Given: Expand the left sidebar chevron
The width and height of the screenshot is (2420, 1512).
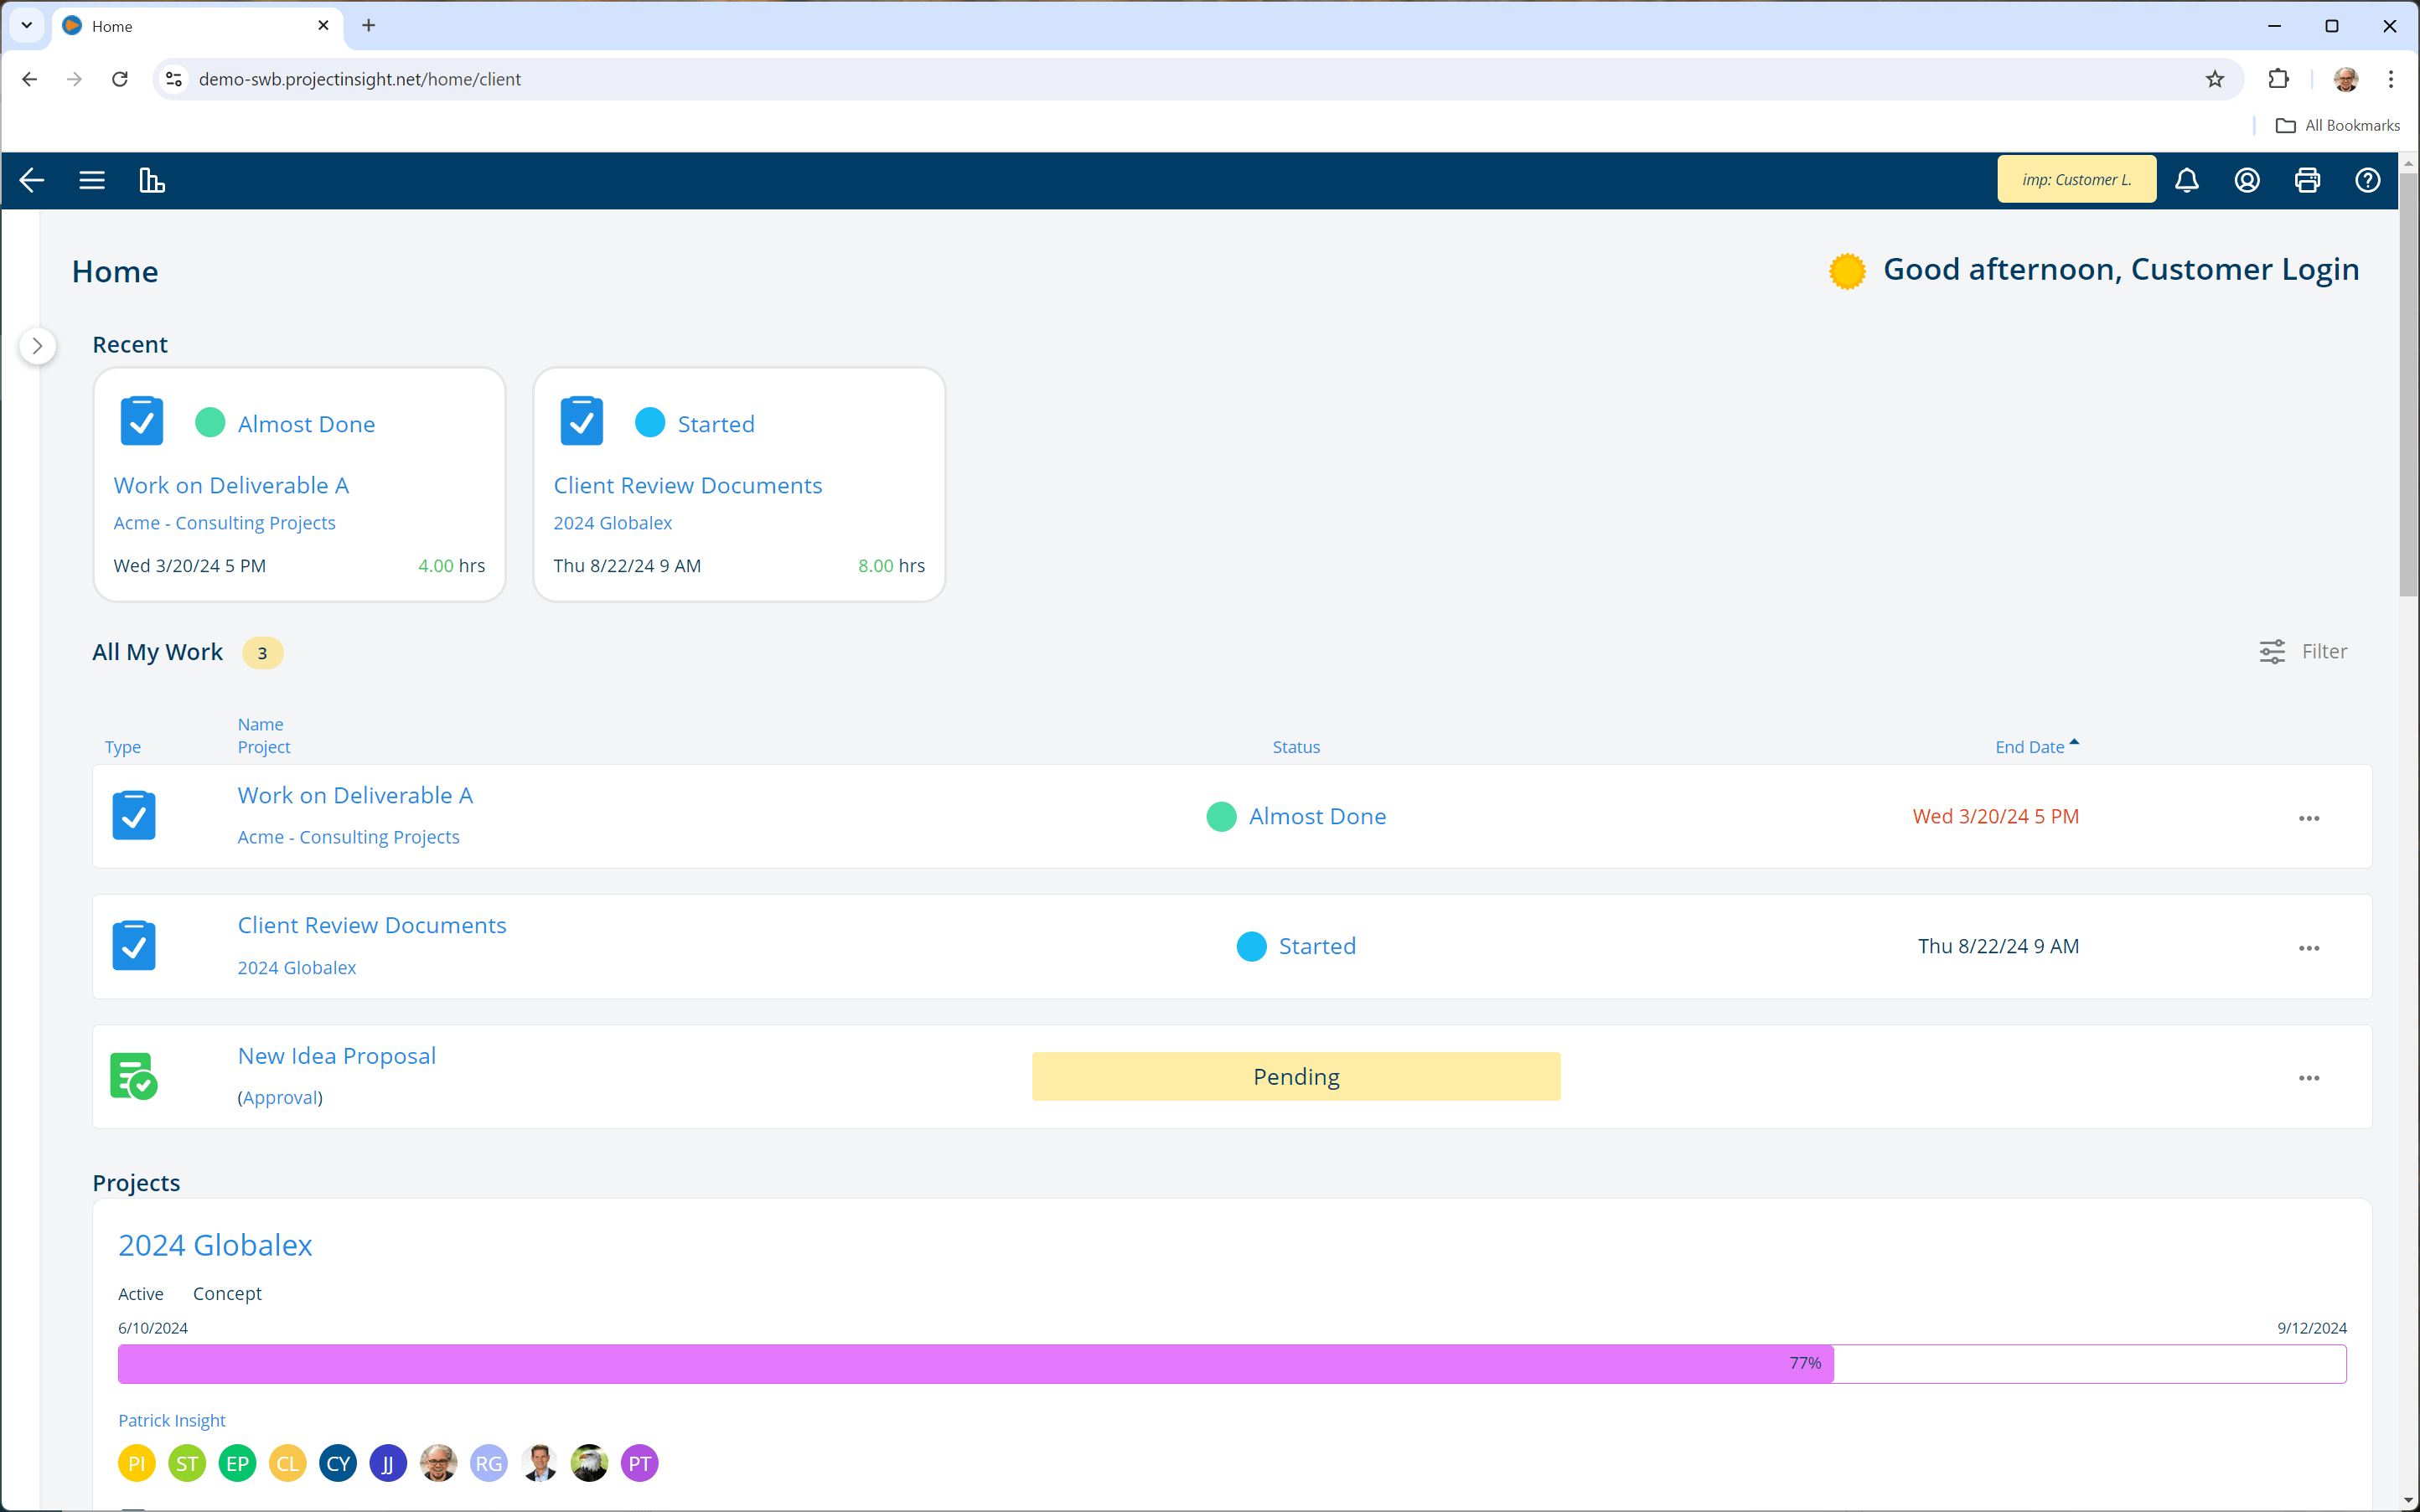Looking at the screenshot, I should coord(38,346).
